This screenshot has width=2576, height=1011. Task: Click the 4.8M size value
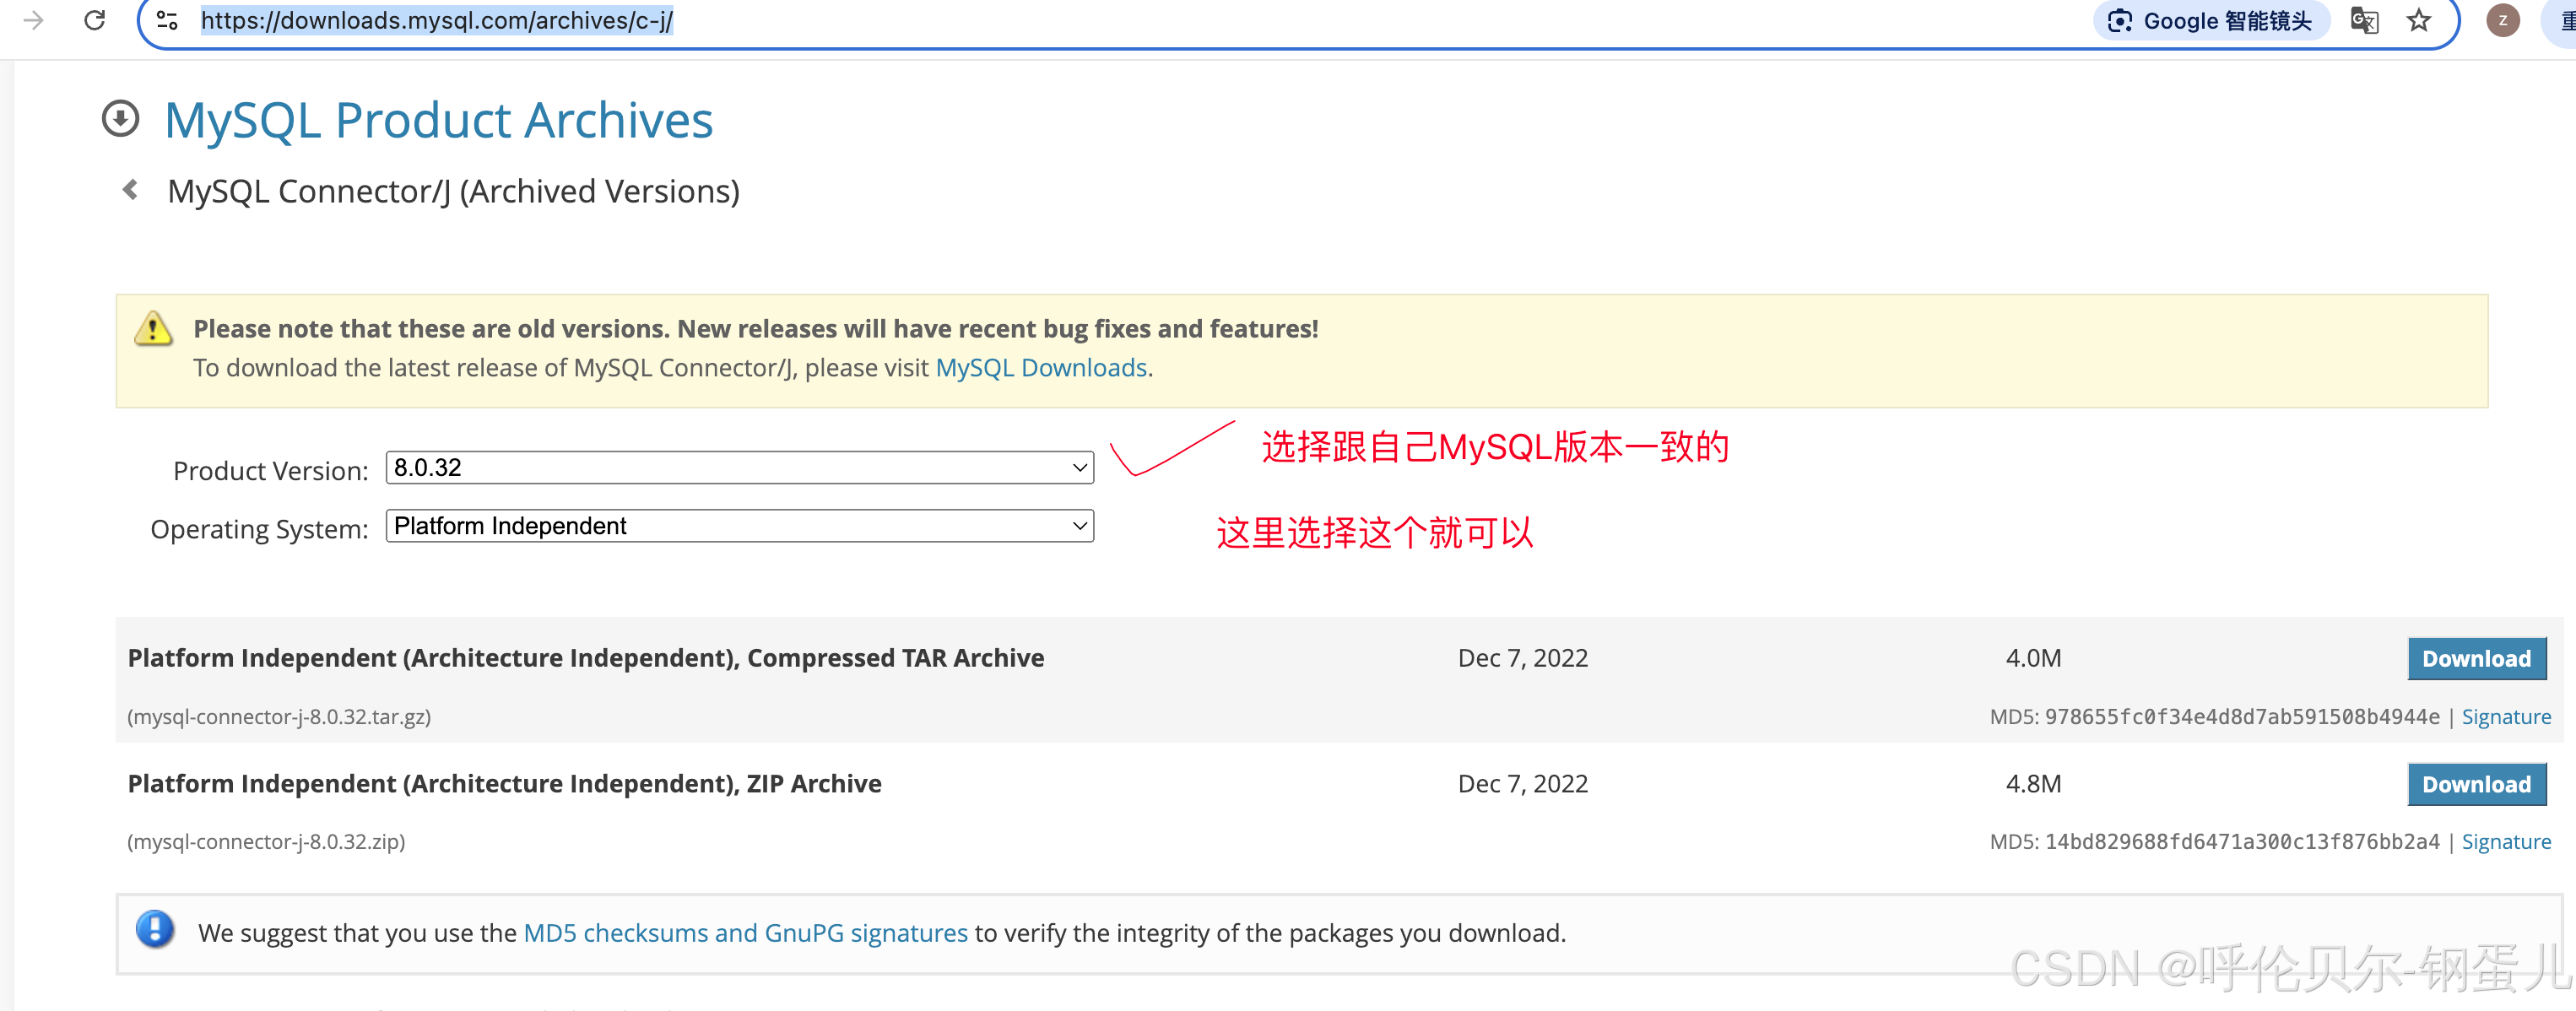(x=2033, y=784)
